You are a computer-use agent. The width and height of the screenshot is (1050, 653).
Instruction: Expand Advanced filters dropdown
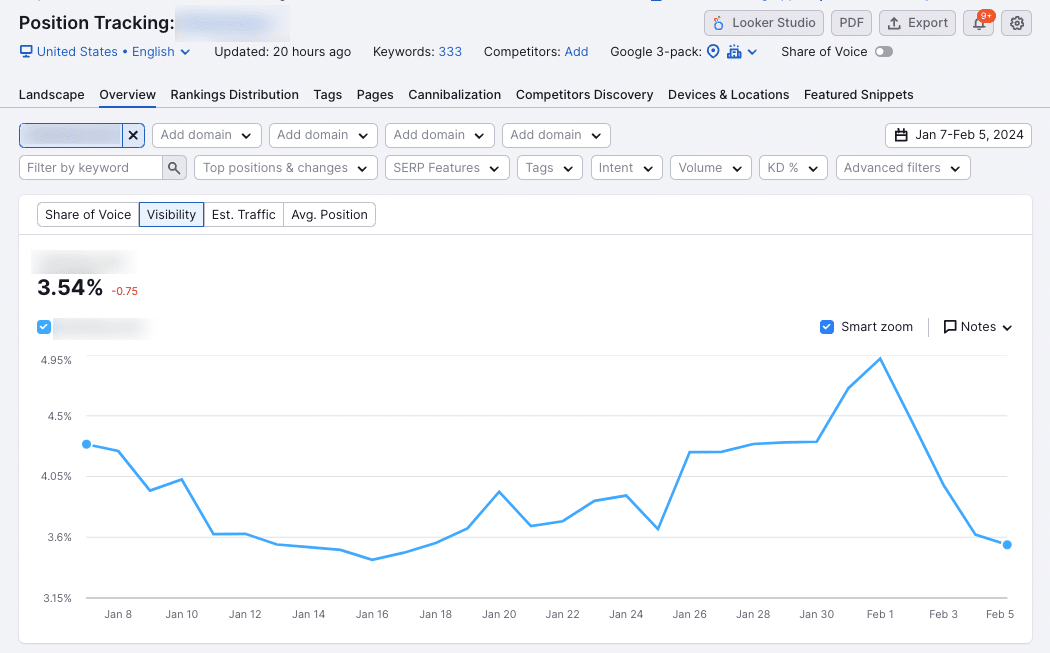click(x=903, y=167)
